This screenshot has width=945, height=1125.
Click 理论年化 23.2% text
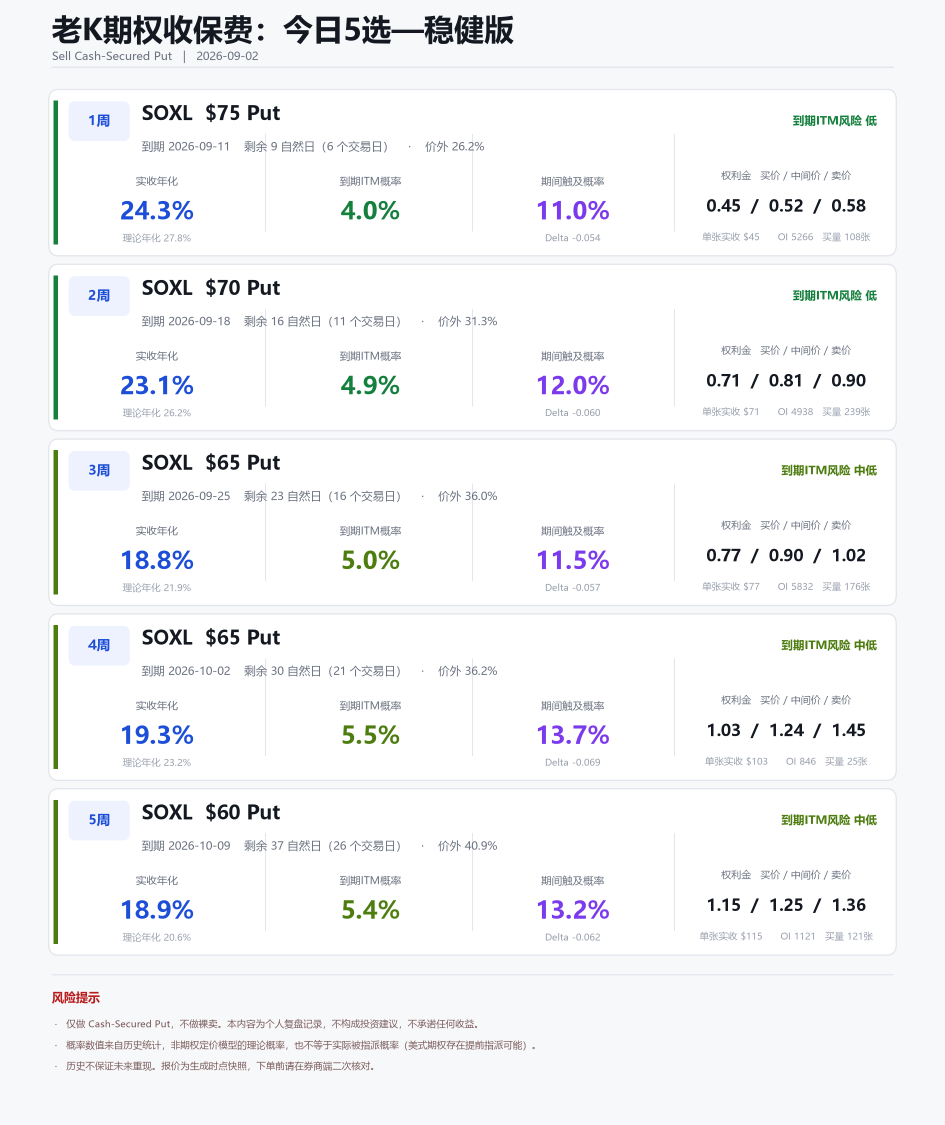[x=156, y=763]
